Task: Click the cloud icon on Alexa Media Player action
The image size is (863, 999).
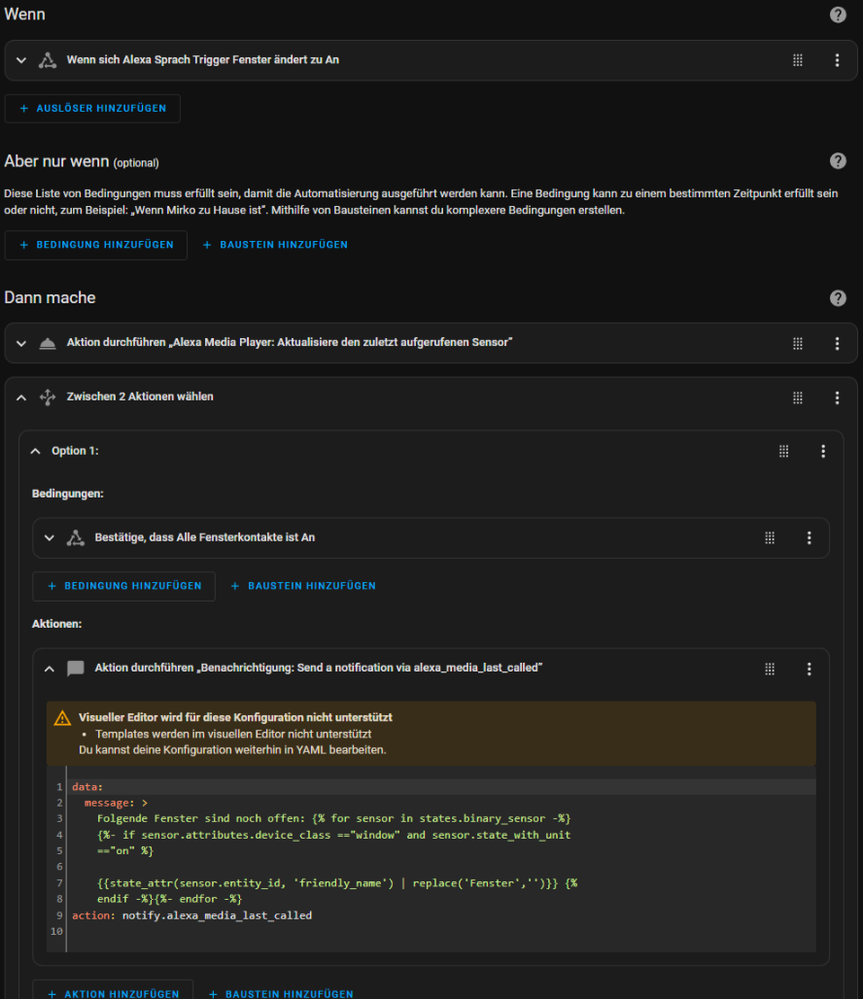Action: coord(47,343)
